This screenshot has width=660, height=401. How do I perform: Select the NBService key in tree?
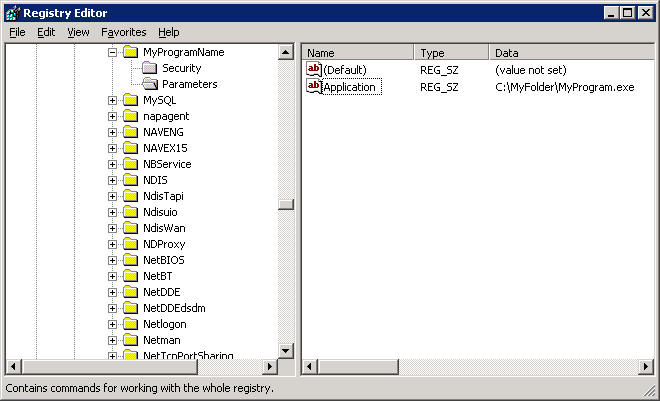166,164
